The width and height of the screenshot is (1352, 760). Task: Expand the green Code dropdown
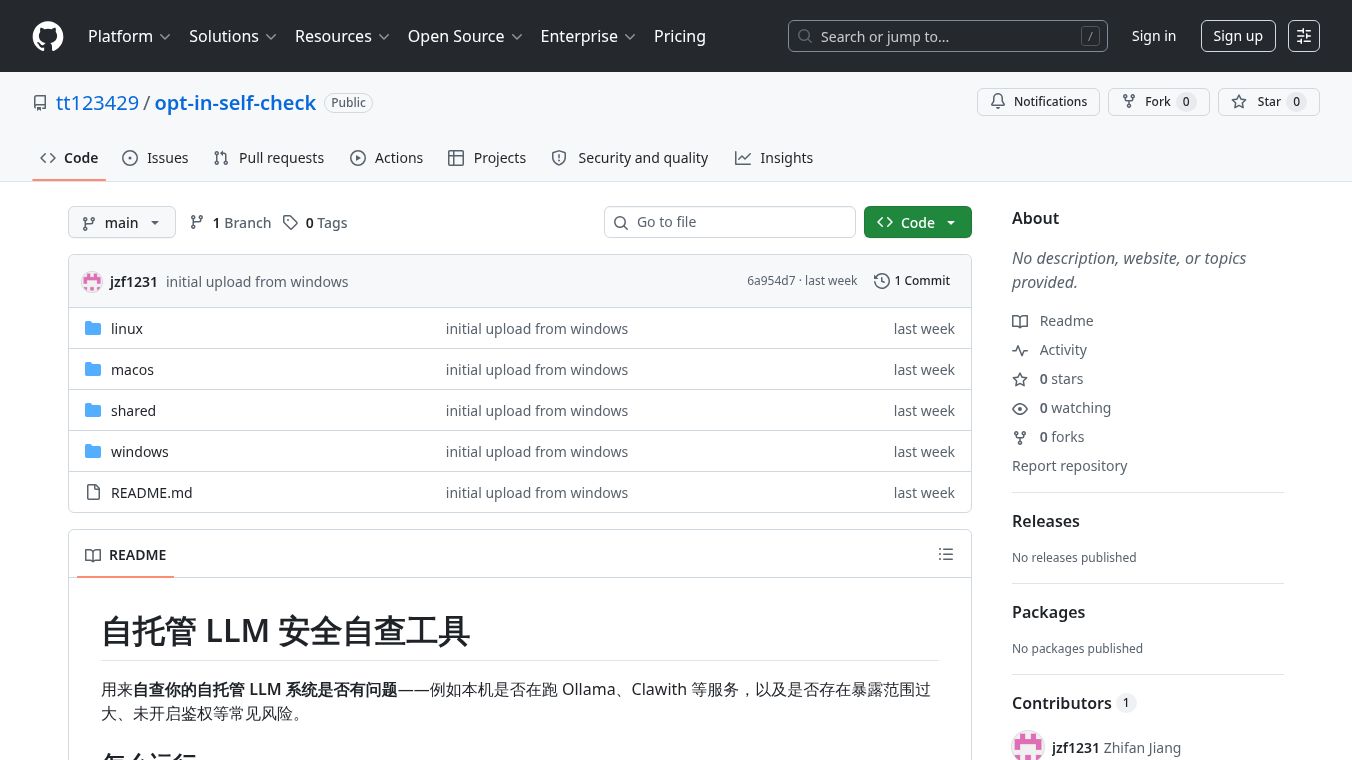pos(918,222)
